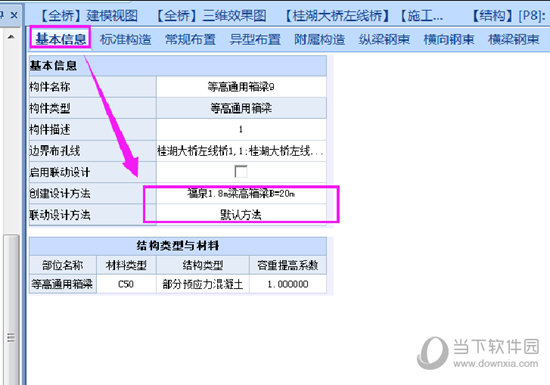The width and height of the screenshot is (550, 385).
Task: Select the 部分预应力混凝土 structure type cell
Action: coord(202,284)
